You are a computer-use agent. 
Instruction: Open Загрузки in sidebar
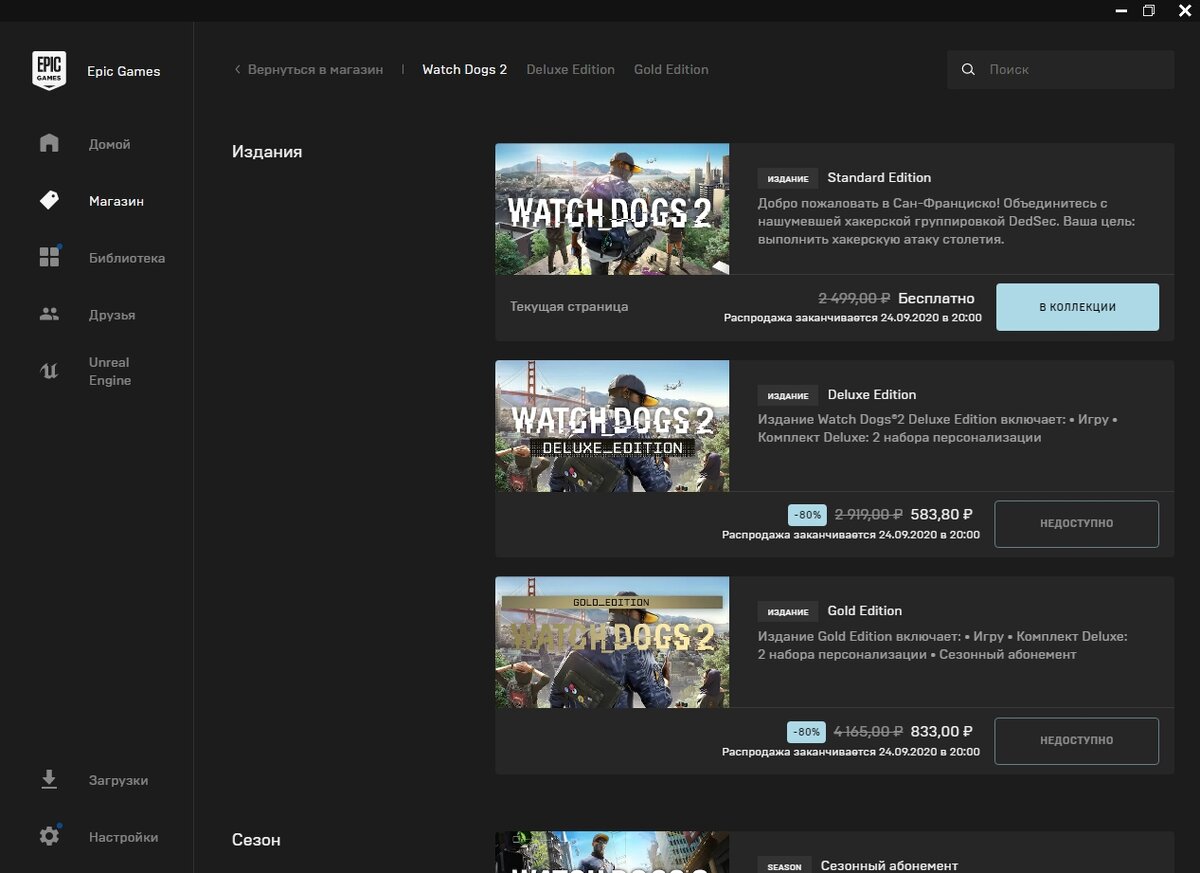tap(118, 780)
